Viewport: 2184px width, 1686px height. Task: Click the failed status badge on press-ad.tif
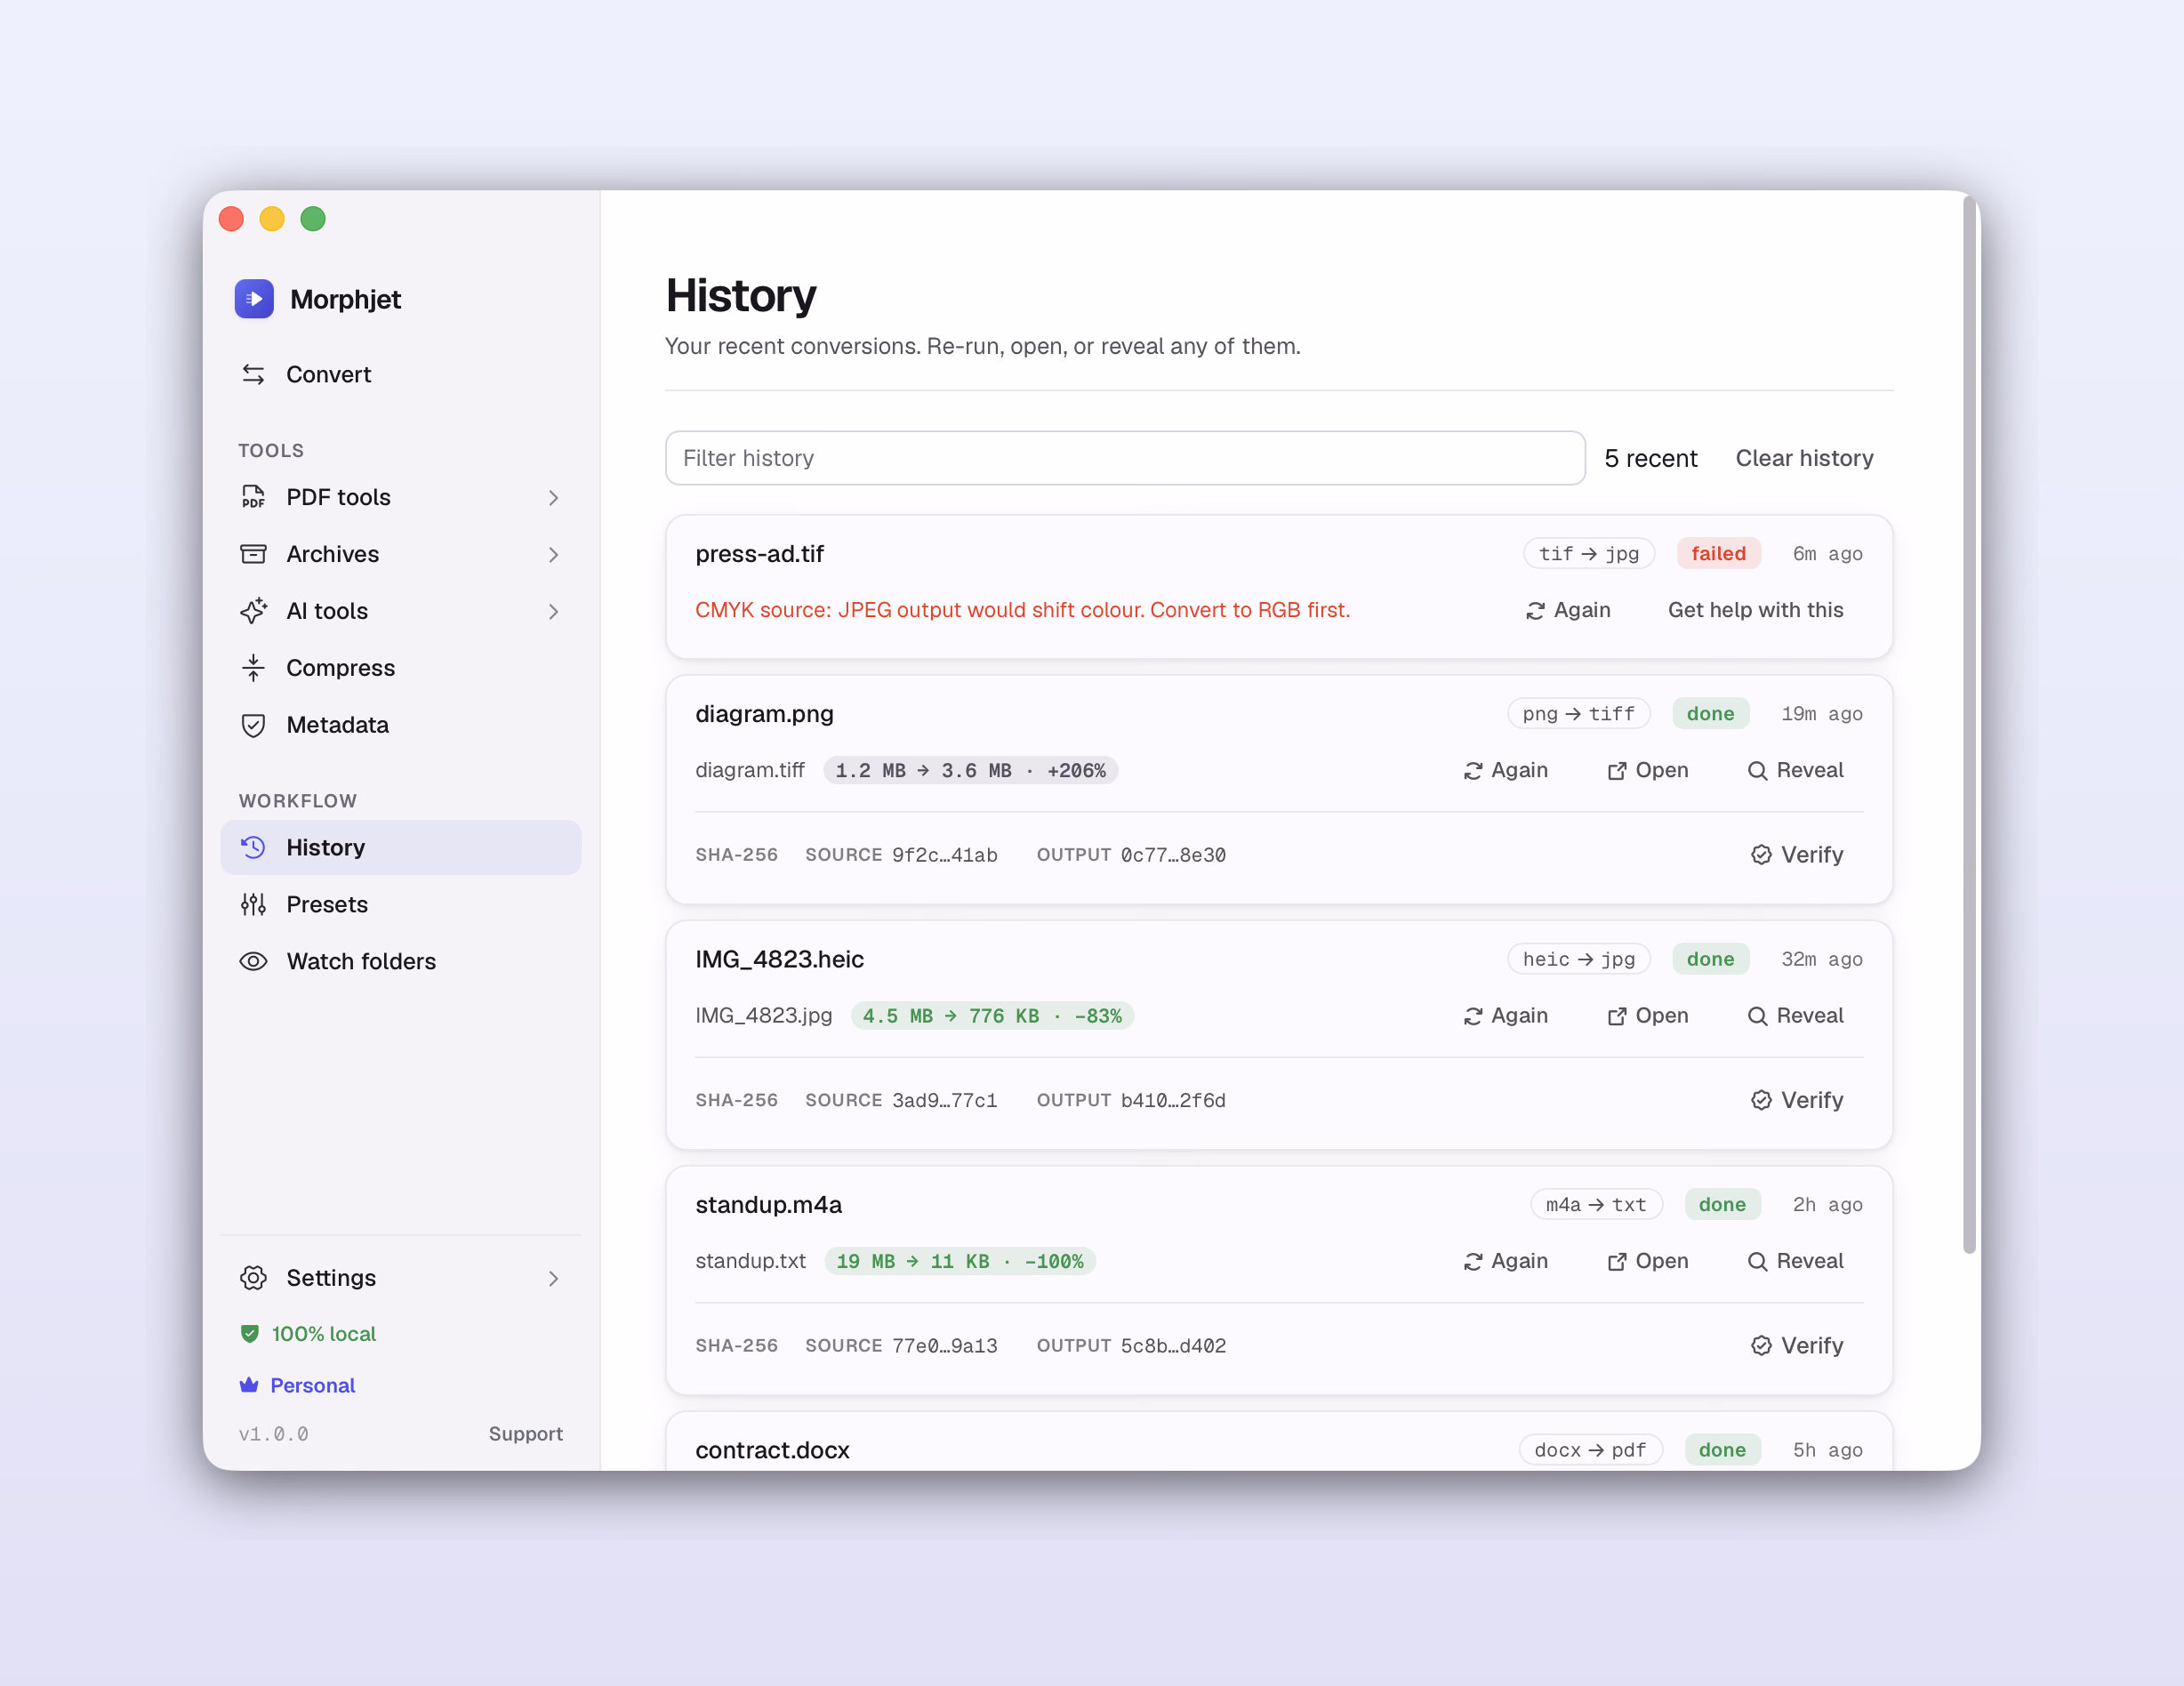[x=1718, y=554]
